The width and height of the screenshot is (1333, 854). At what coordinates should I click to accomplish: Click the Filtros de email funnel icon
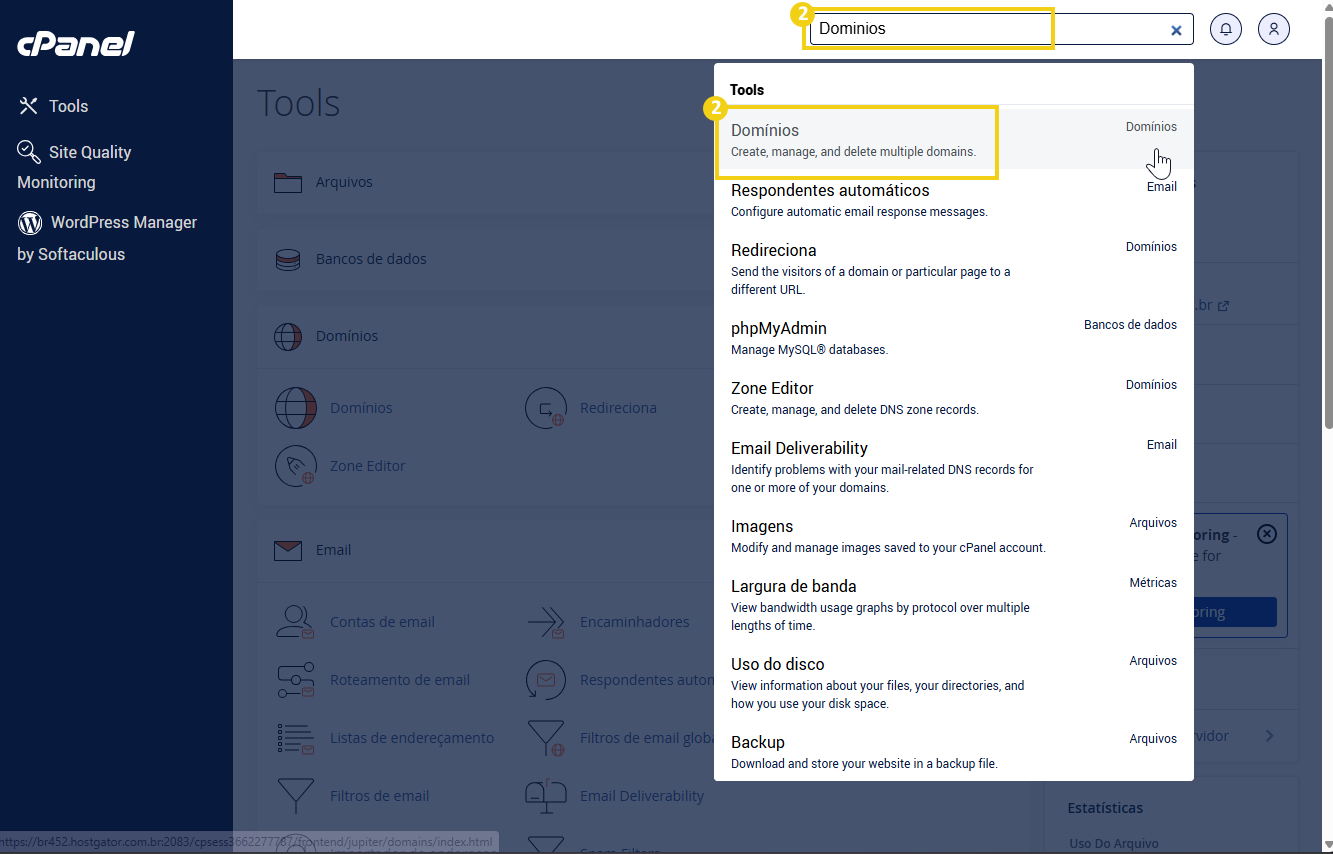(296, 795)
